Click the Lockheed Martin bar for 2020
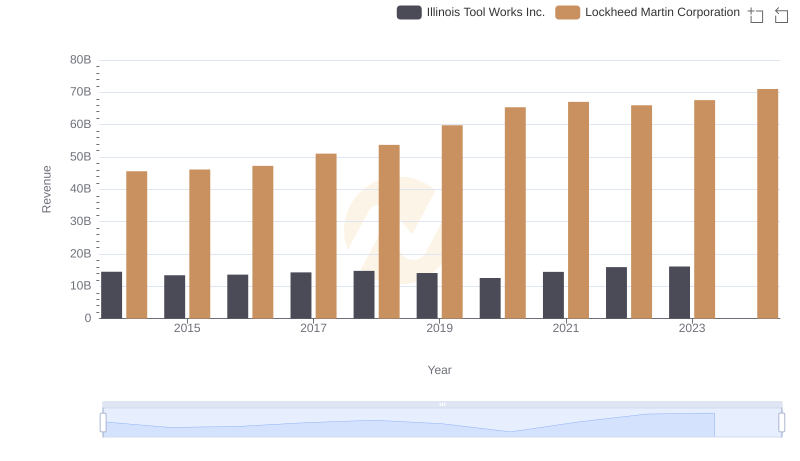Viewport: 800px width, 461px height. (515, 213)
